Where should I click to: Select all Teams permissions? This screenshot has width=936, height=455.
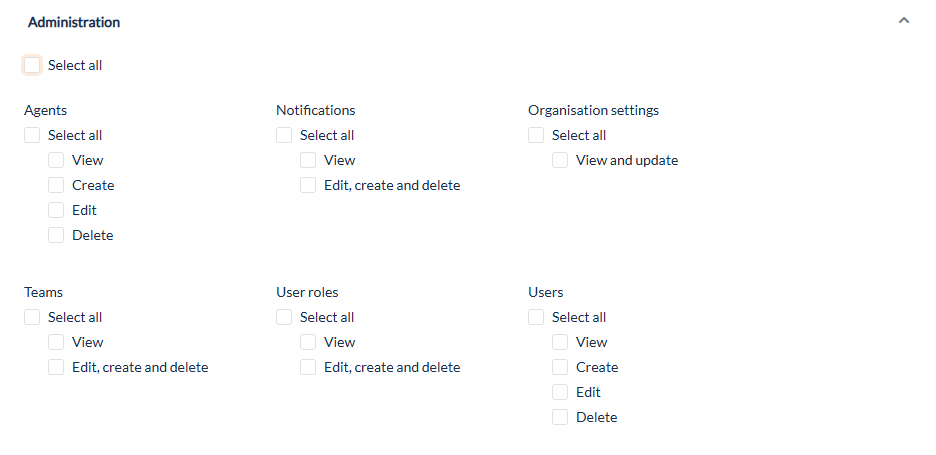coord(32,318)
